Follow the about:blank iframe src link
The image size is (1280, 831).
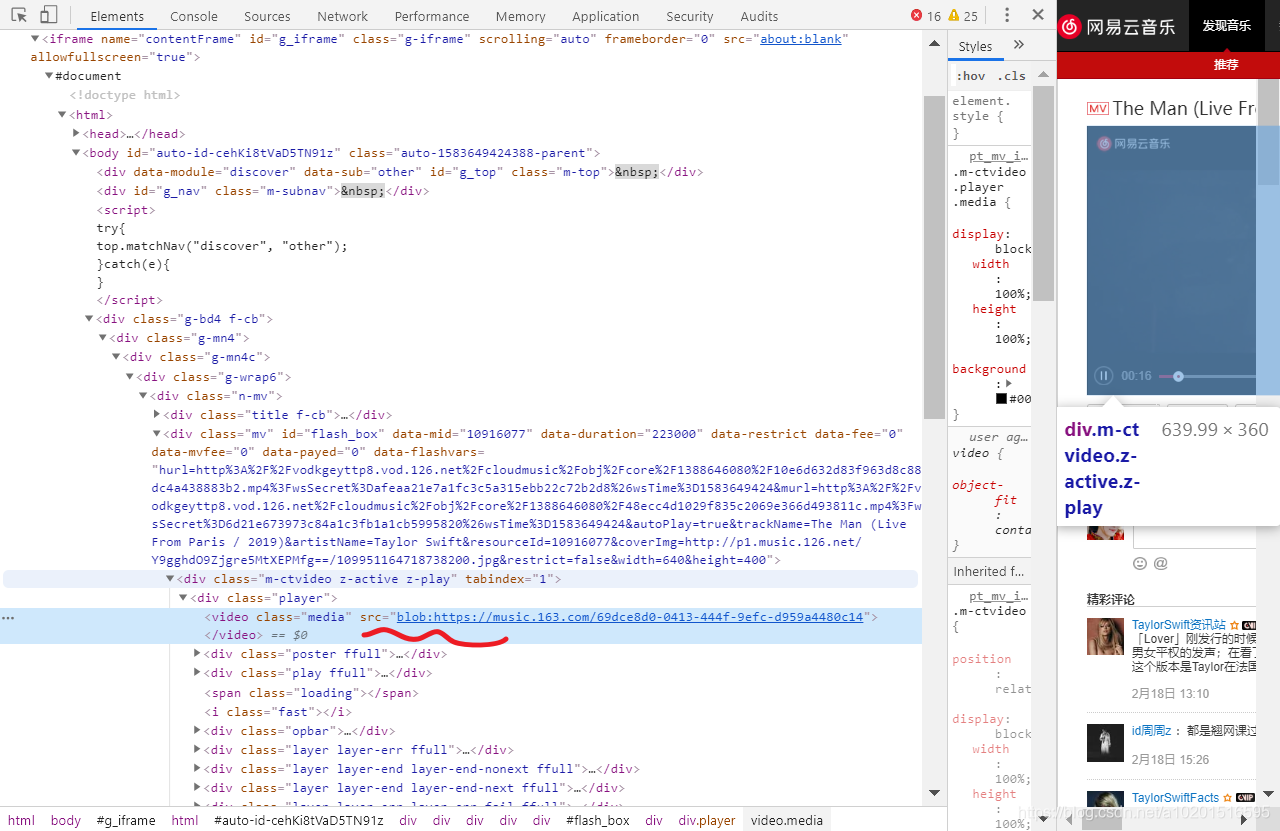point(802,39)
